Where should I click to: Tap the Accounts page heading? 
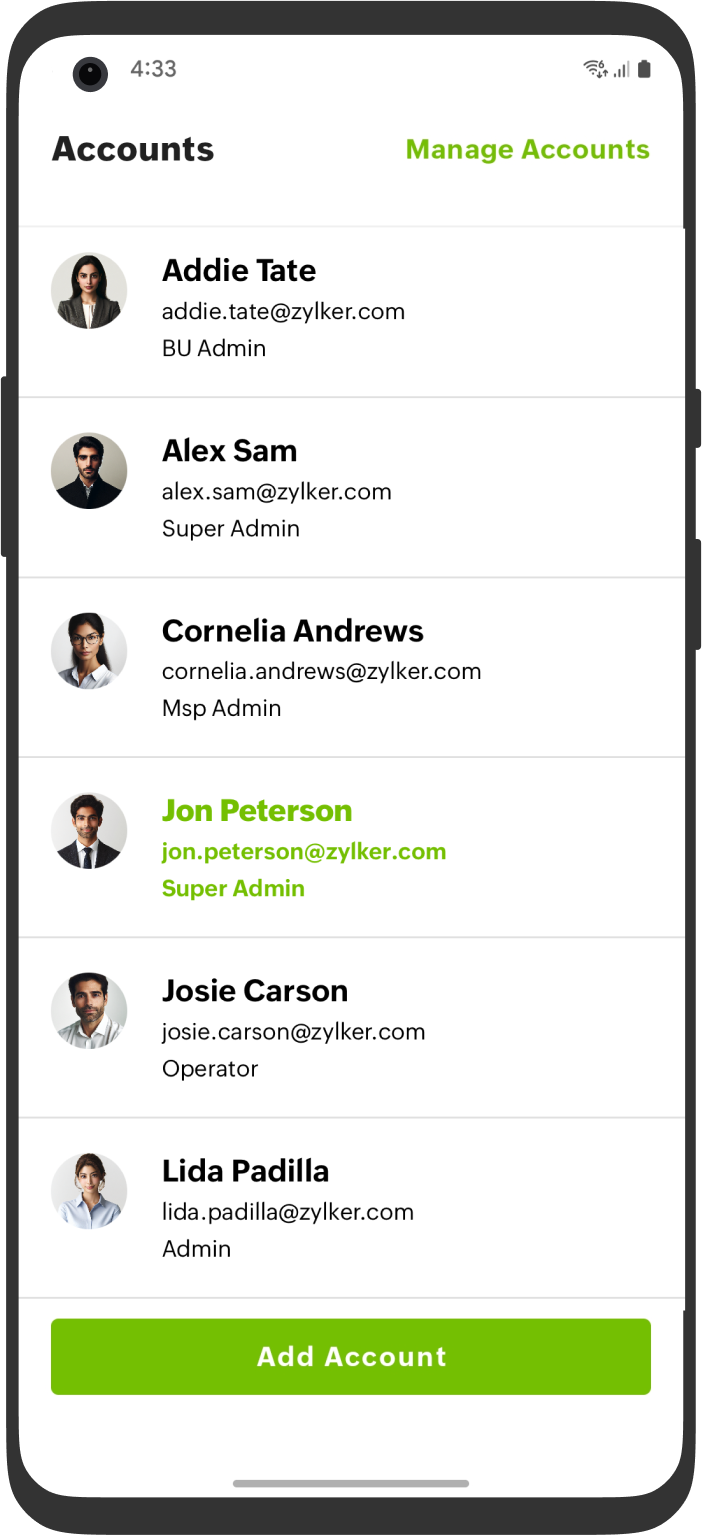(133, 149)
